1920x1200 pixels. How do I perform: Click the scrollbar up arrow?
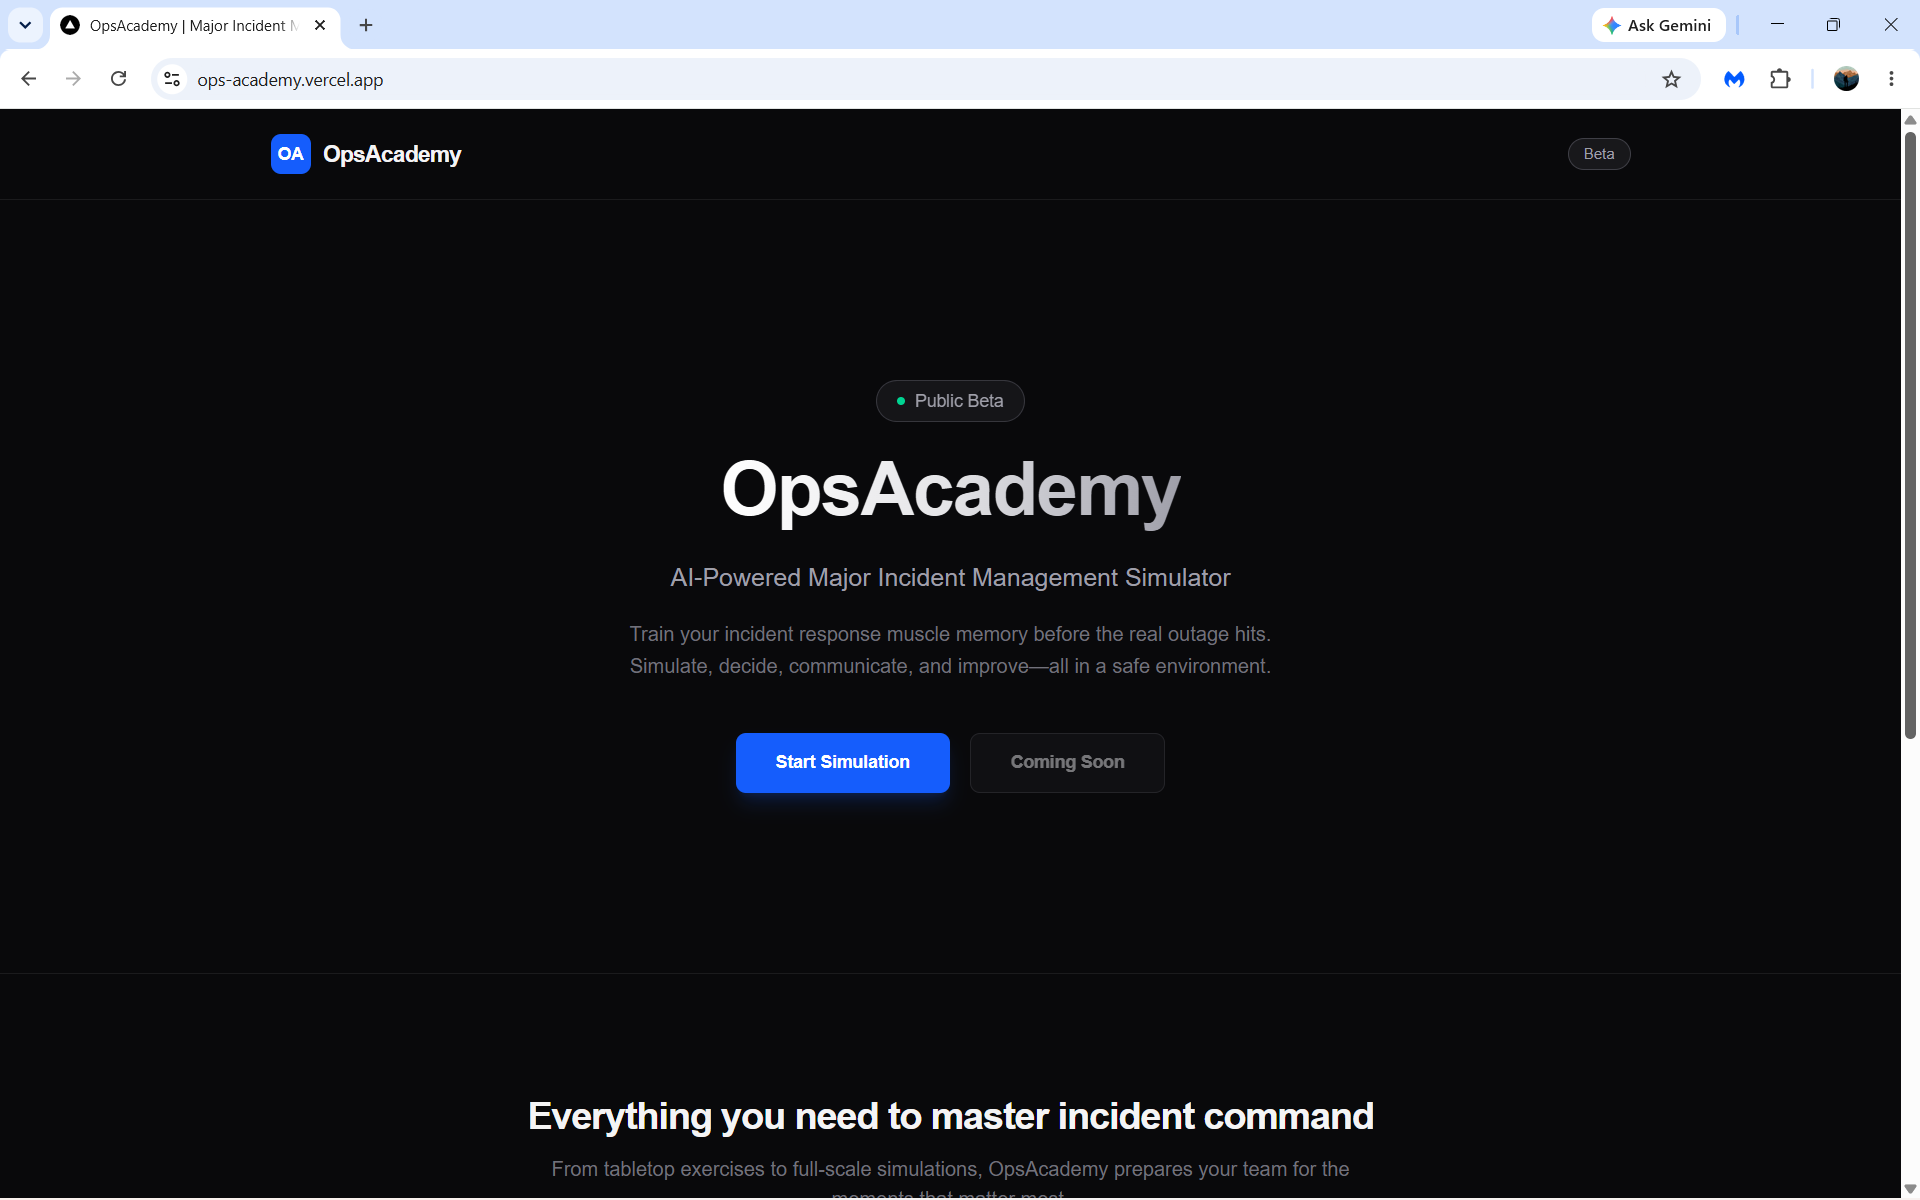coord(1910,120)
